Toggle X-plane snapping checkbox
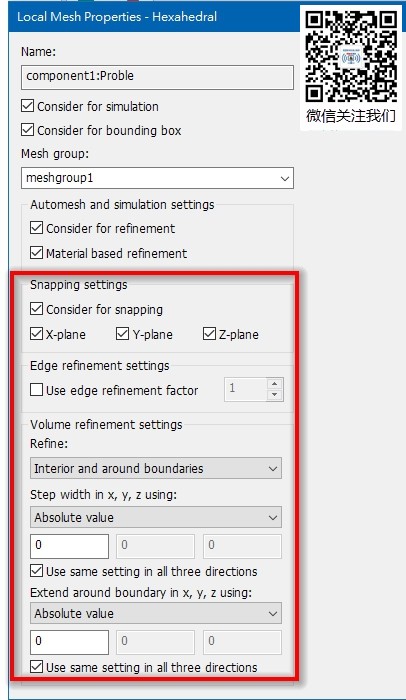 [37, 334]
